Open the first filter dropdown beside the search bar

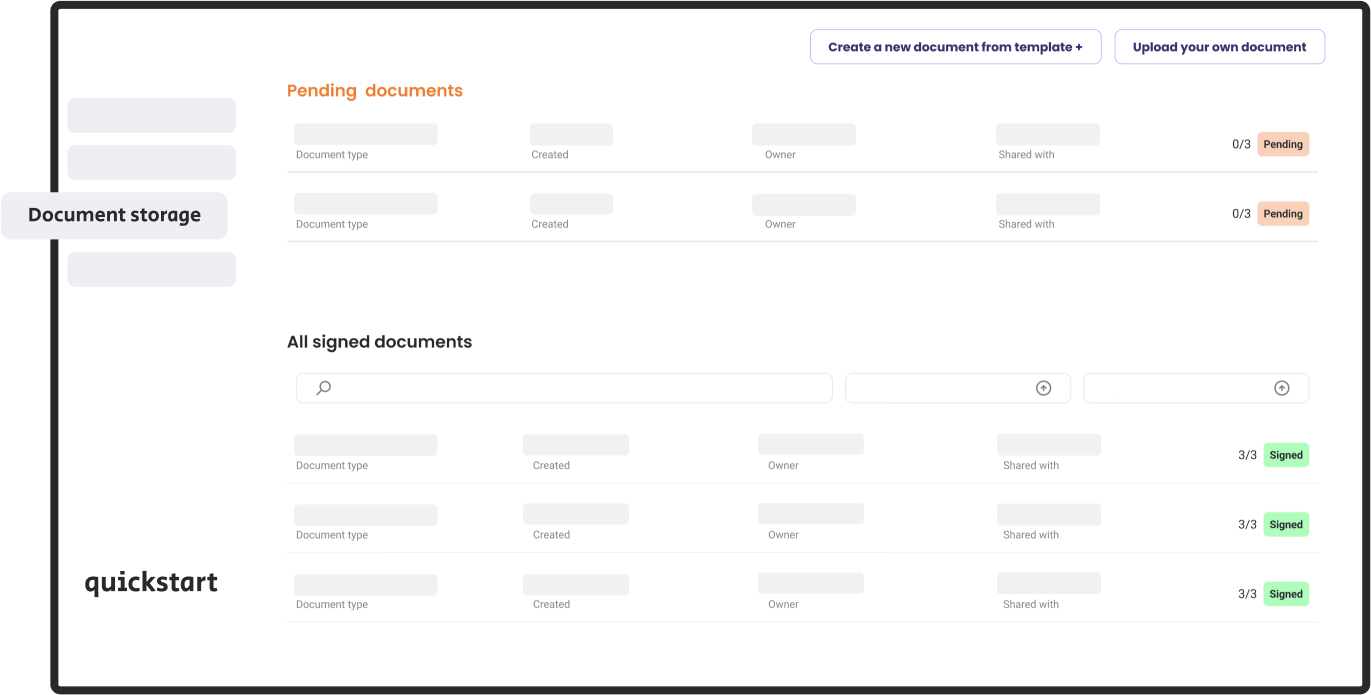tap(957, 387)
